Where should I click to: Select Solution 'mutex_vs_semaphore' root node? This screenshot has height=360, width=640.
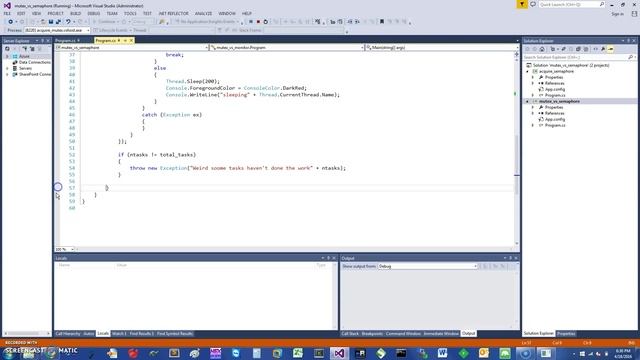point(571,65)
